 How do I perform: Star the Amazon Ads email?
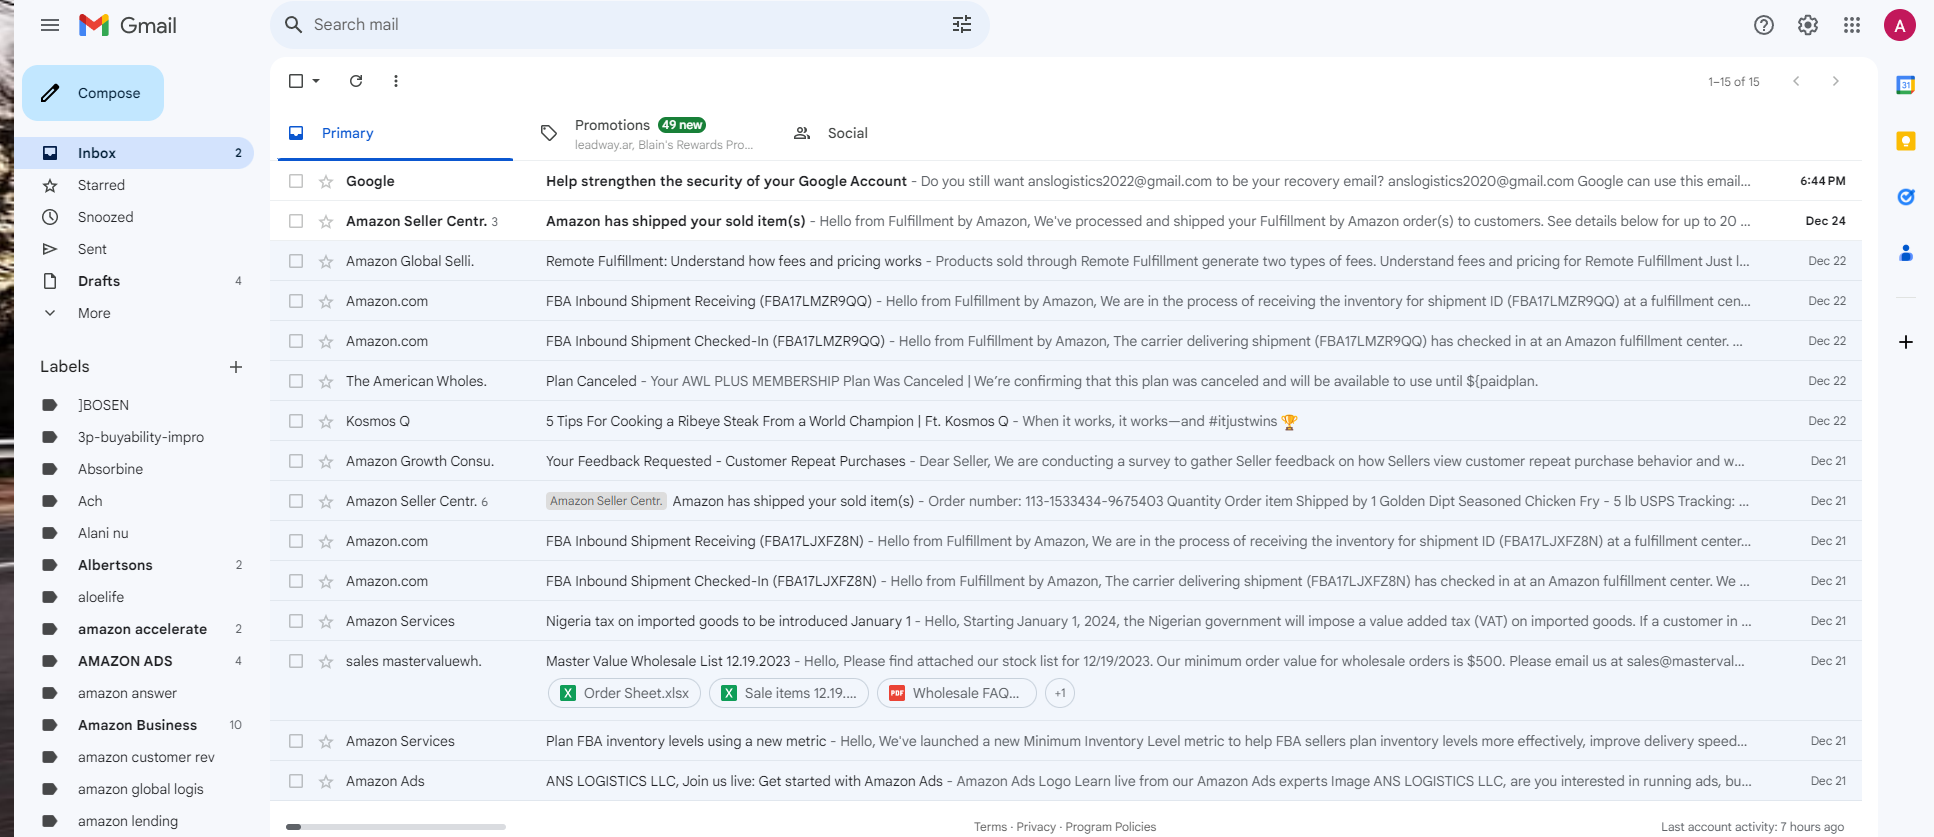coord(326,781)
